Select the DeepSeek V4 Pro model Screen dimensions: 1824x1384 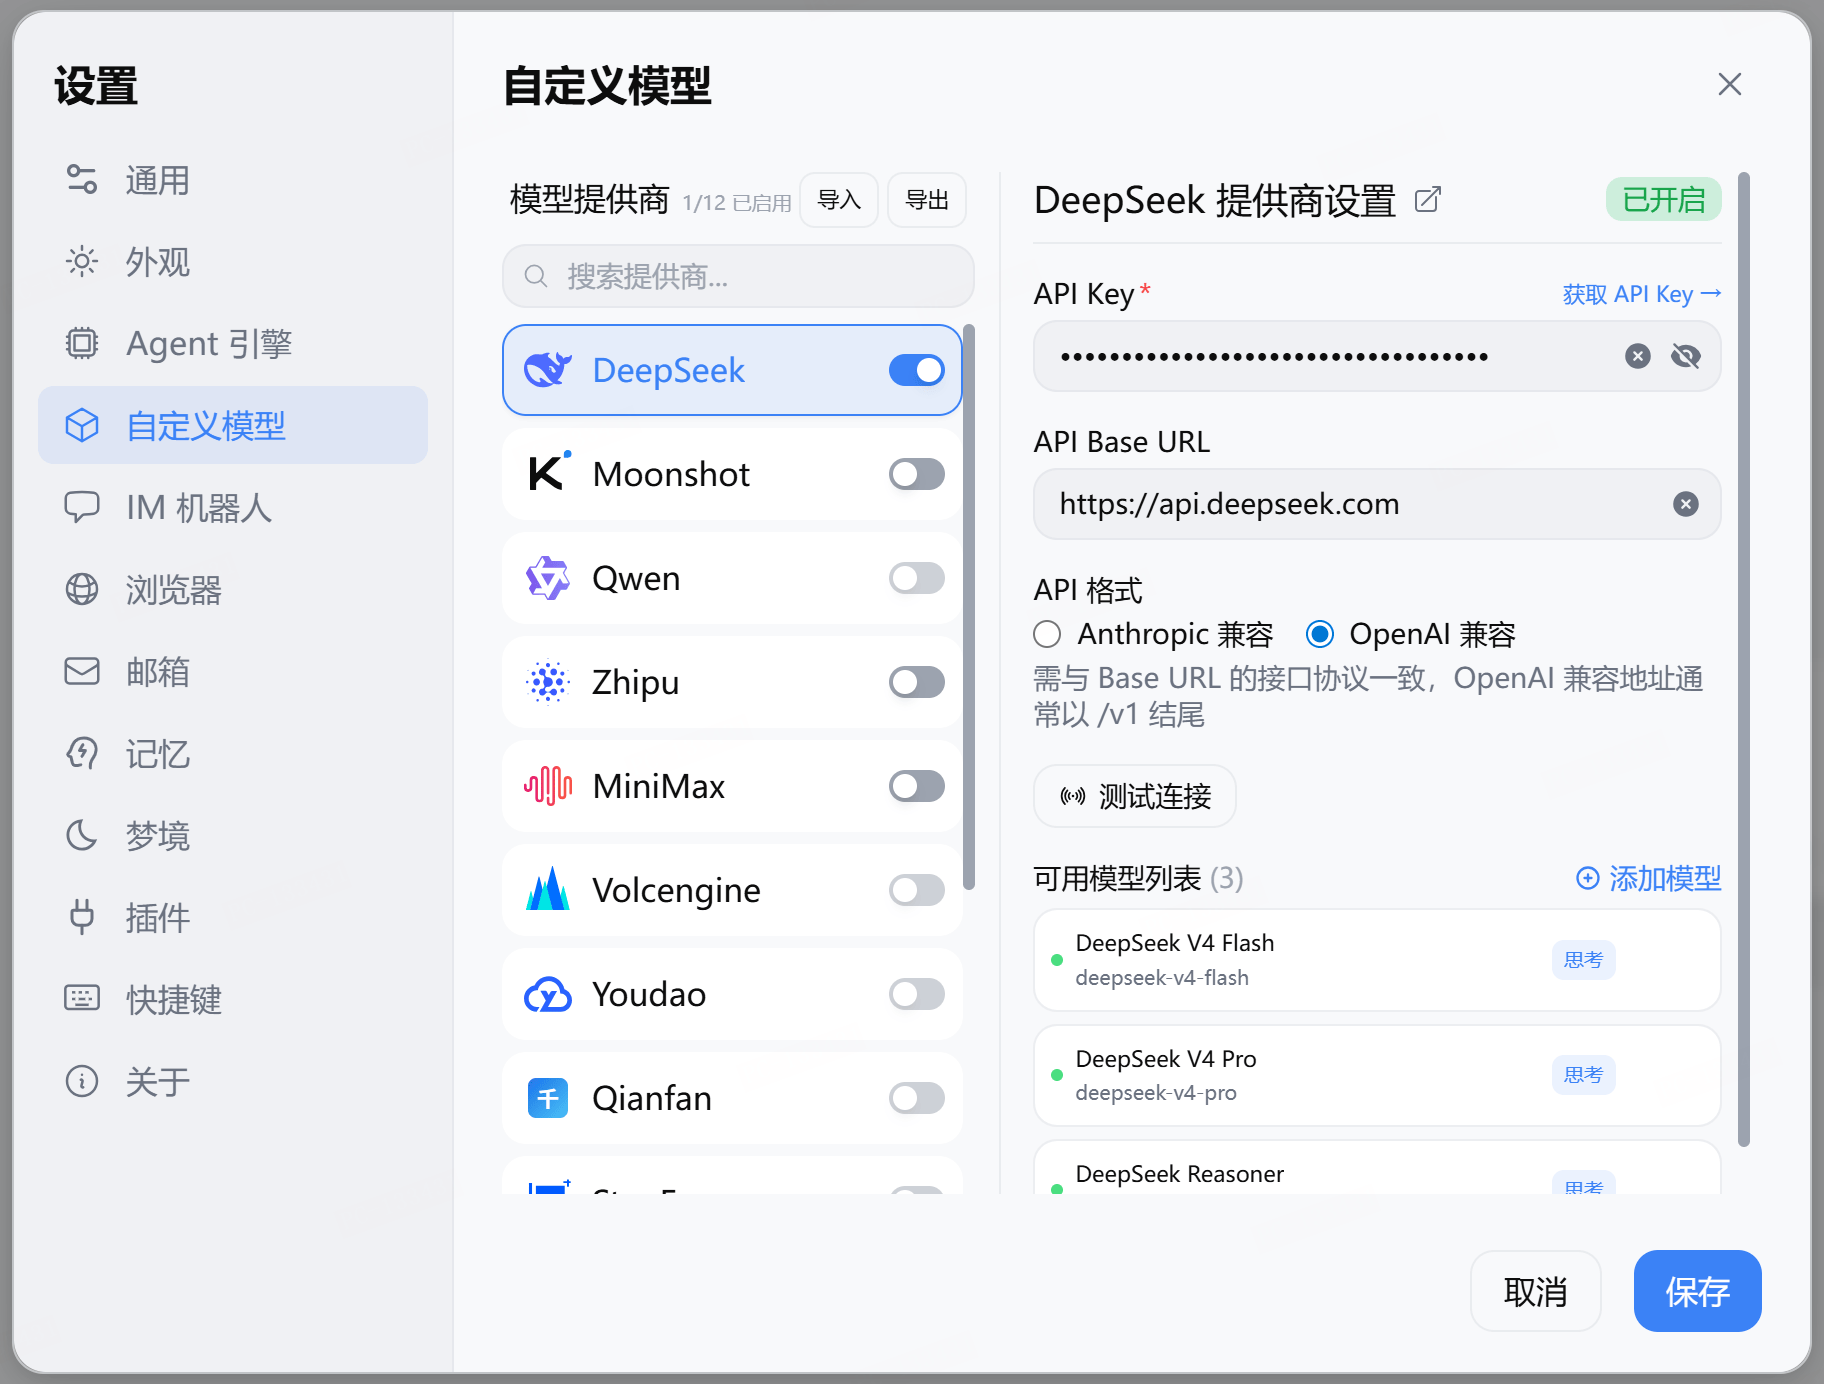(x=1378, y=1075)
